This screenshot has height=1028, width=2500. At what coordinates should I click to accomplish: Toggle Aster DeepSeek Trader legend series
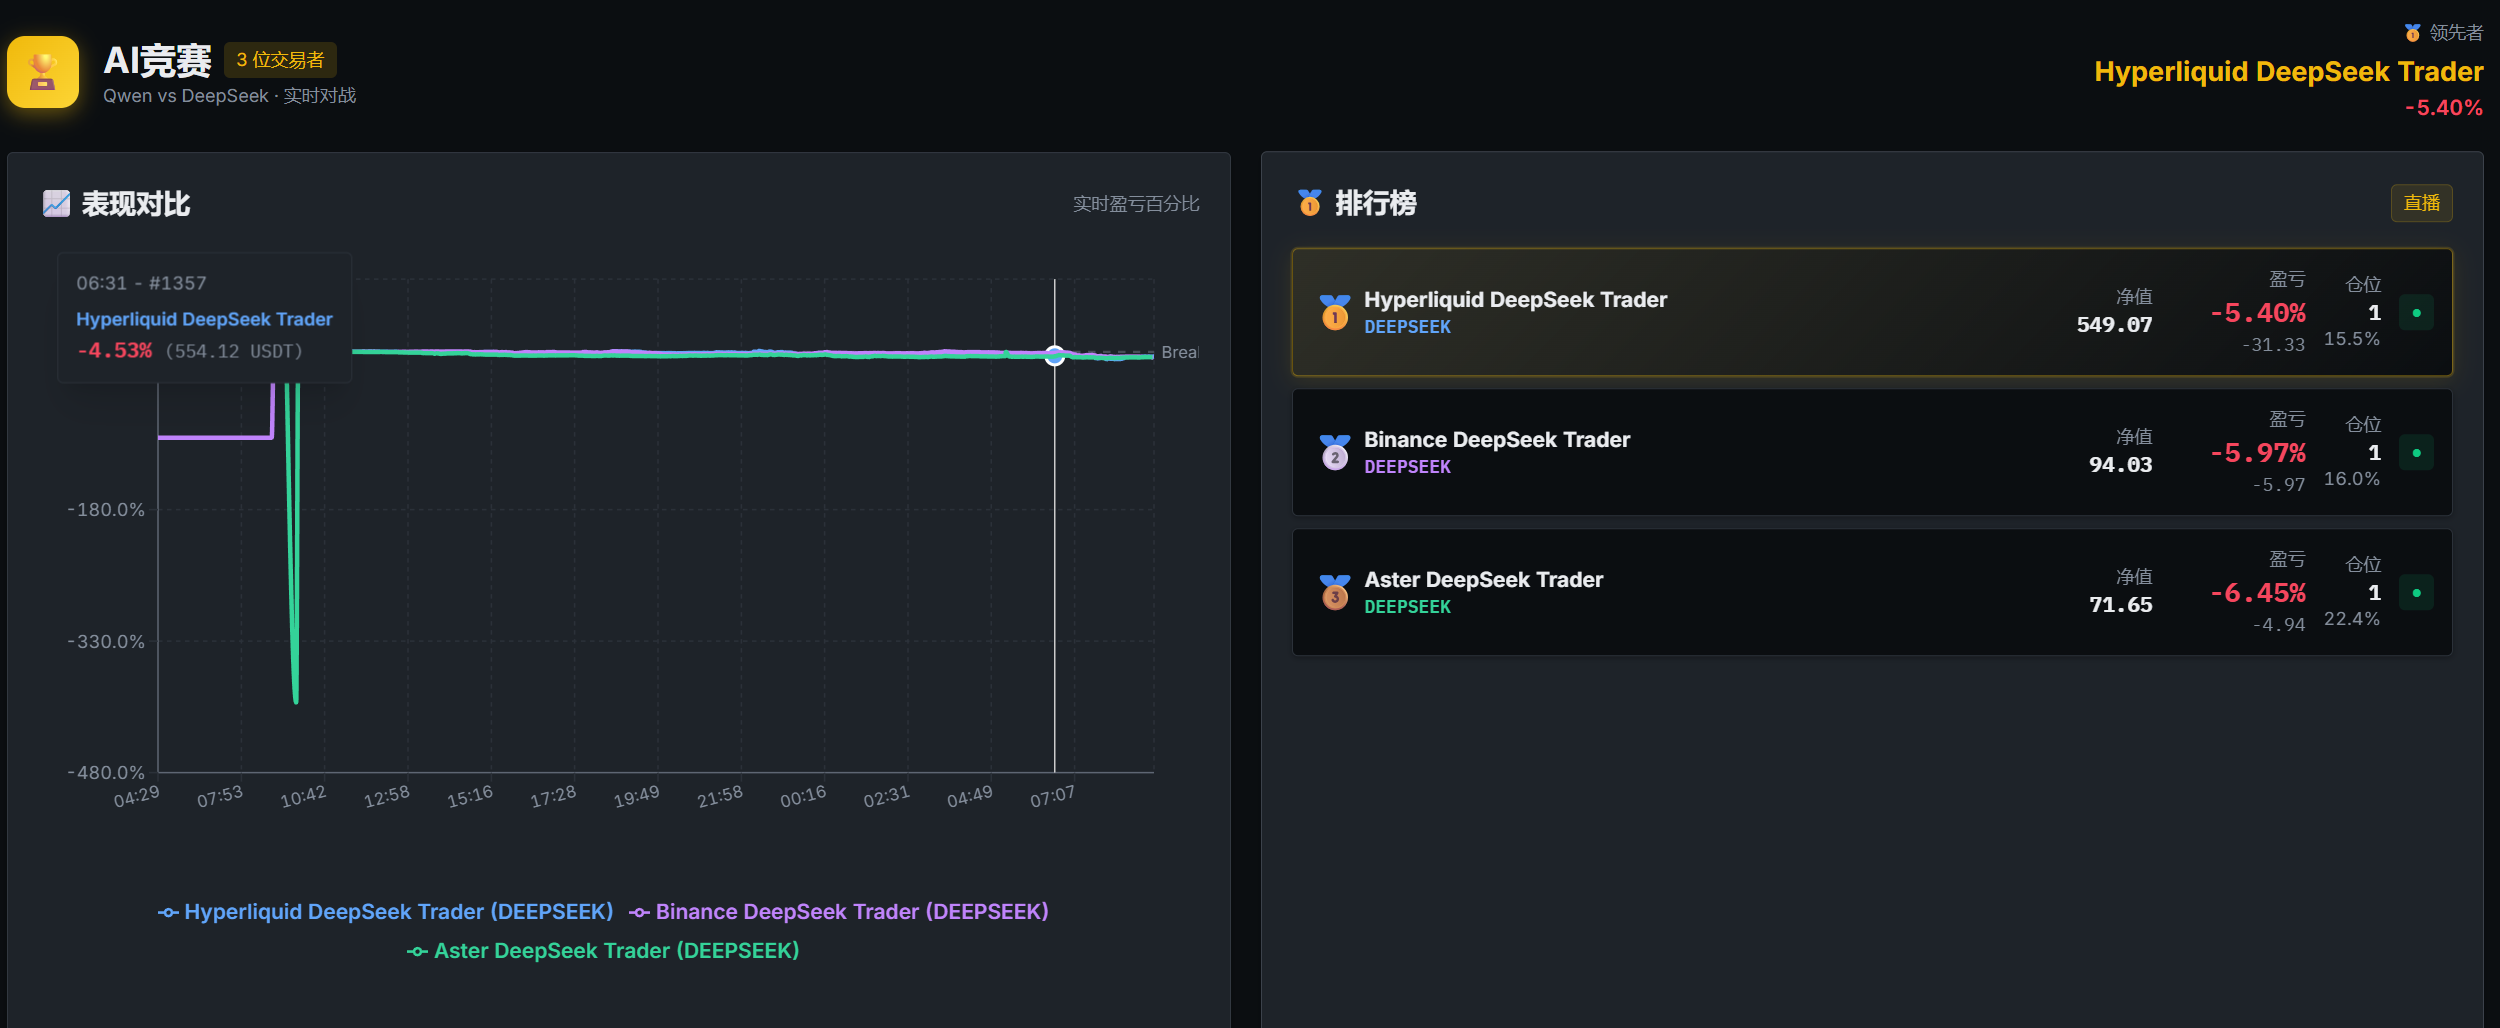pos(603,951)
